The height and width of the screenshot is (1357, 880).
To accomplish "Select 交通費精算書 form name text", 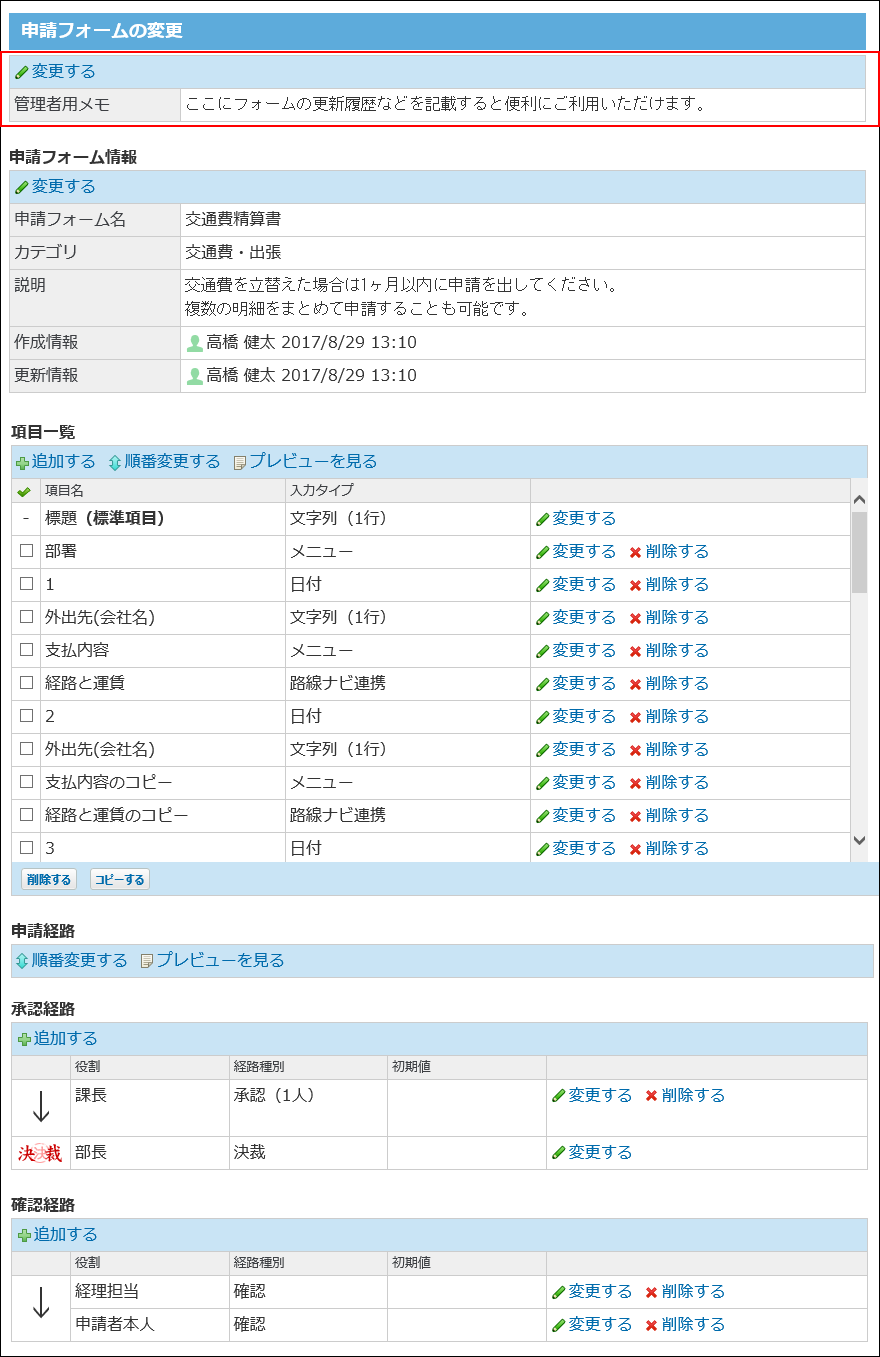I will (233, 219).
